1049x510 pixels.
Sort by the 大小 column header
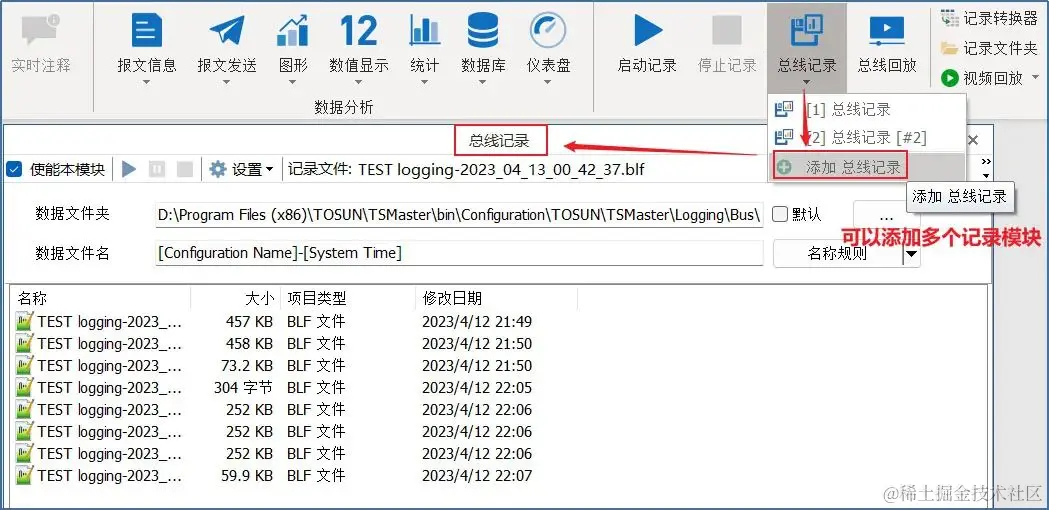pyautogui.click(x=235, y=298)
